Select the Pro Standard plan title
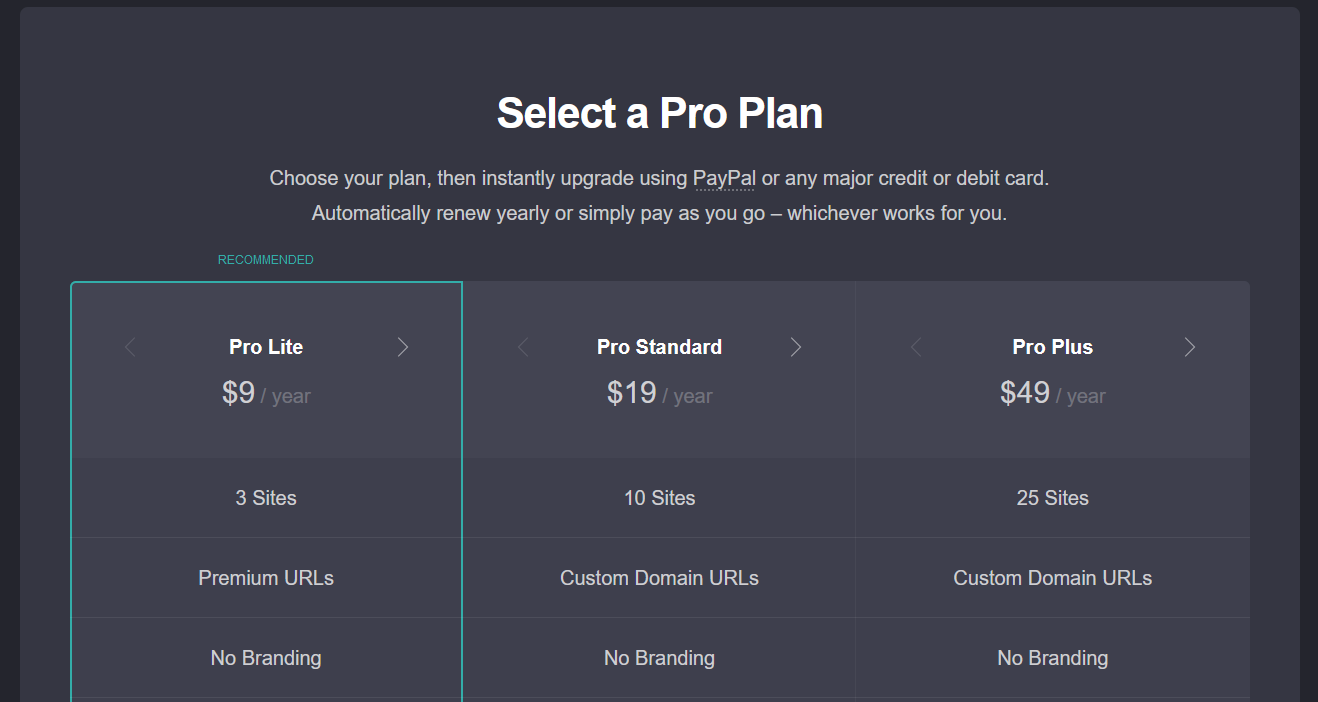This screenshot has height=702, width=1318. [x=659, y=347]
